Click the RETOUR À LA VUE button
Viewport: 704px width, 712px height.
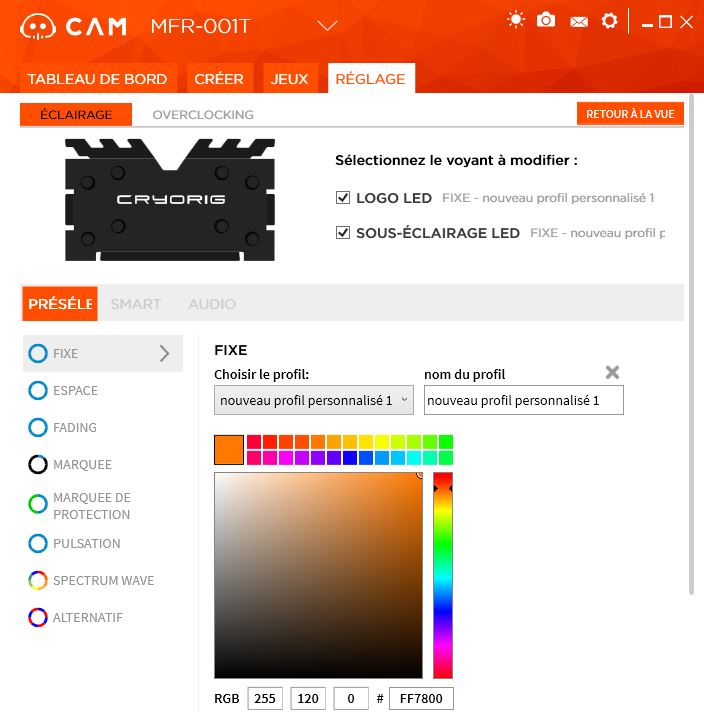pos(630,114)
